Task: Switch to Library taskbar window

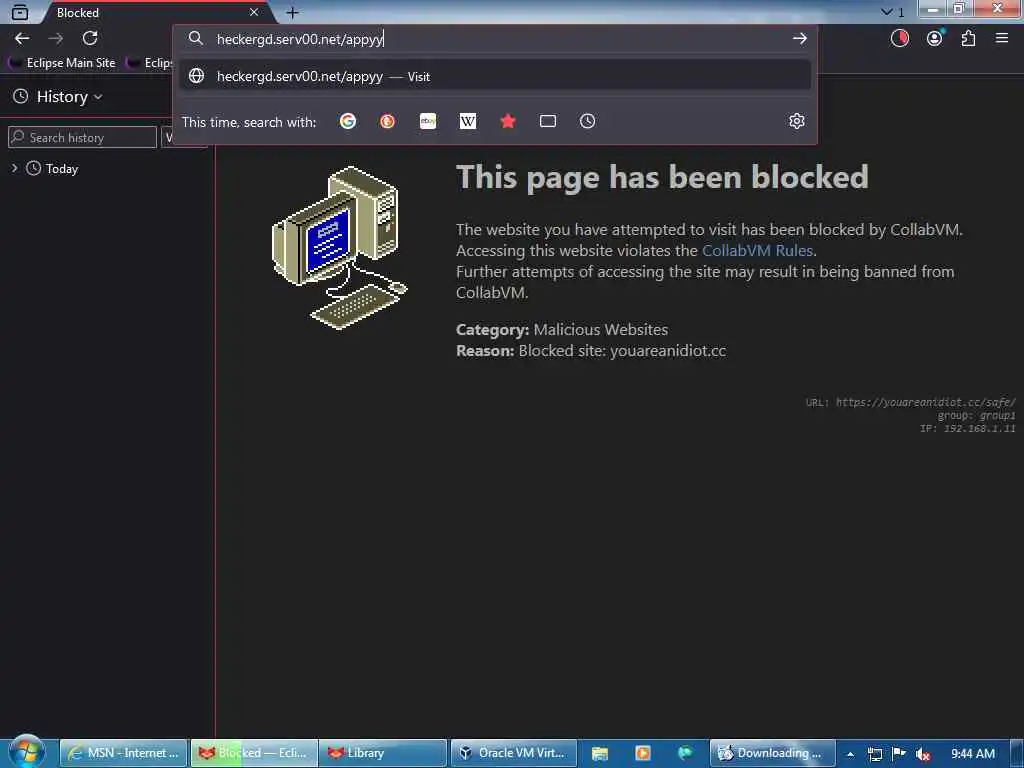Action: (383, 753)
